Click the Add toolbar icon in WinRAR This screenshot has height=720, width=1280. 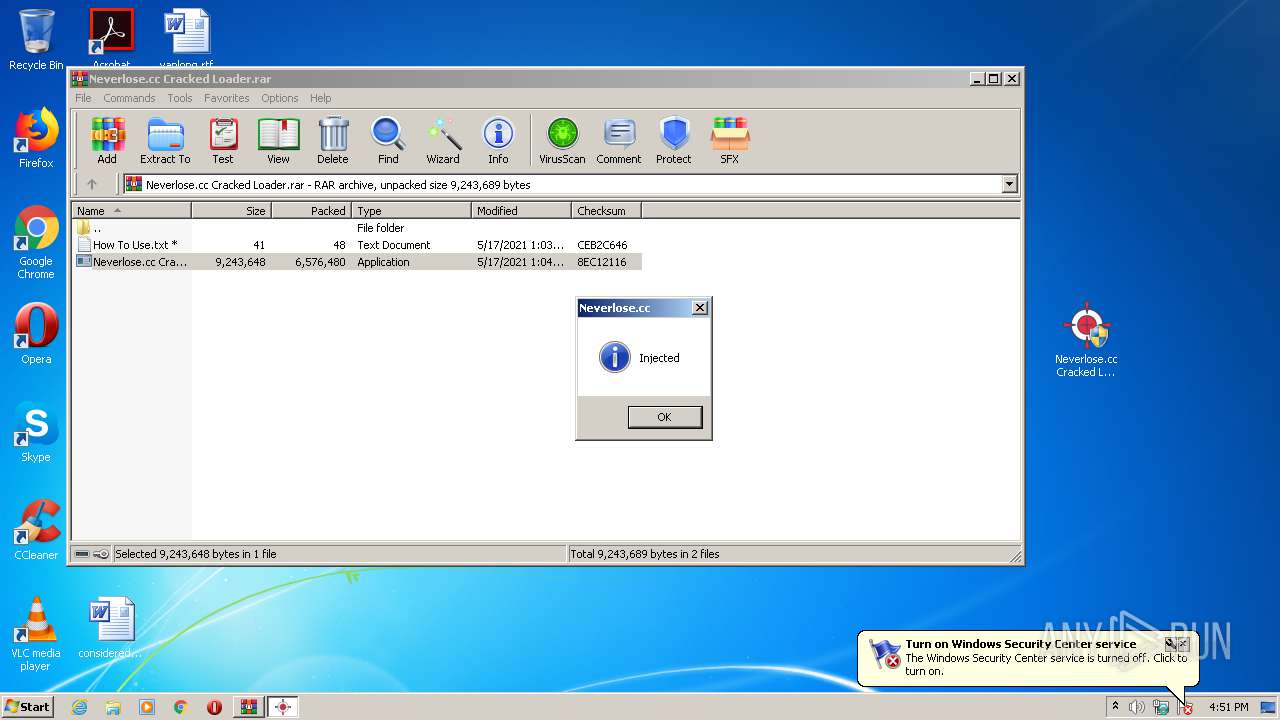tap(107, 141)
